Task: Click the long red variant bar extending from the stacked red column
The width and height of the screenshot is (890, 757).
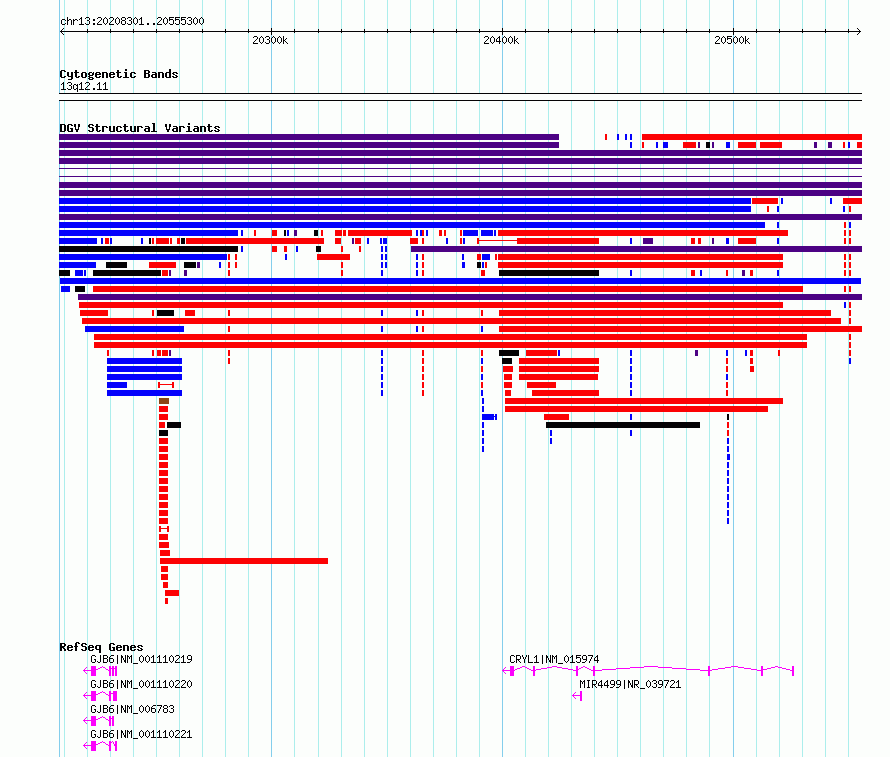Action: point(244,561)
